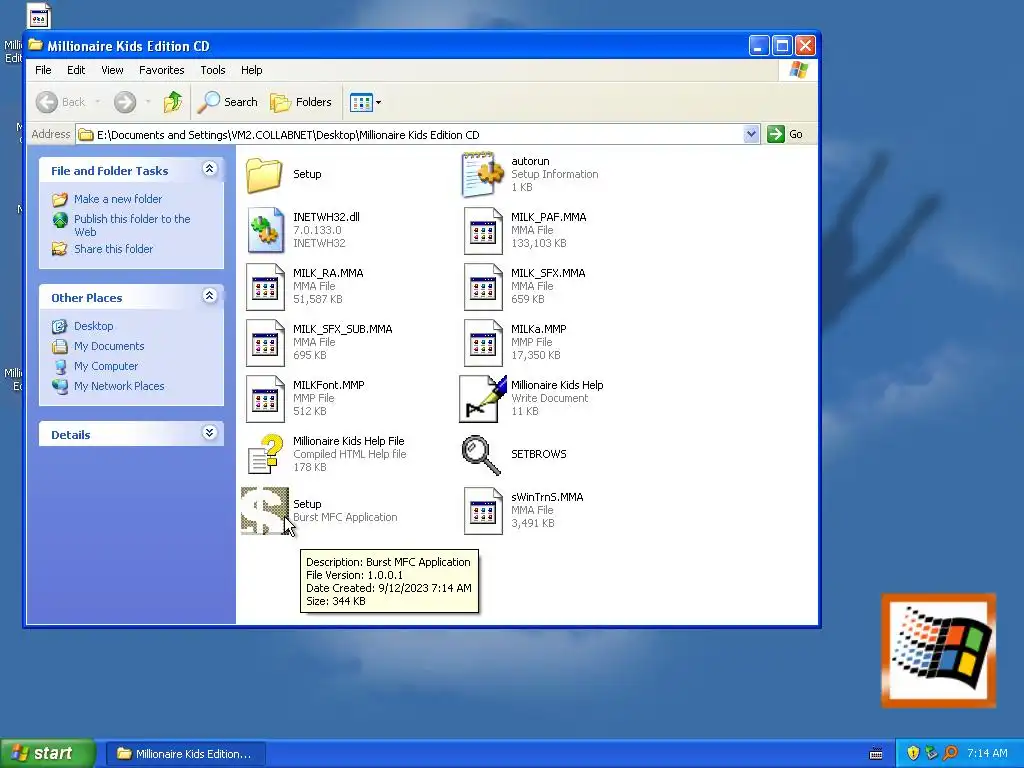Minimize the Millionaire Kids Edition CD window
The image size is (1024, 768).
coord(758,46)
